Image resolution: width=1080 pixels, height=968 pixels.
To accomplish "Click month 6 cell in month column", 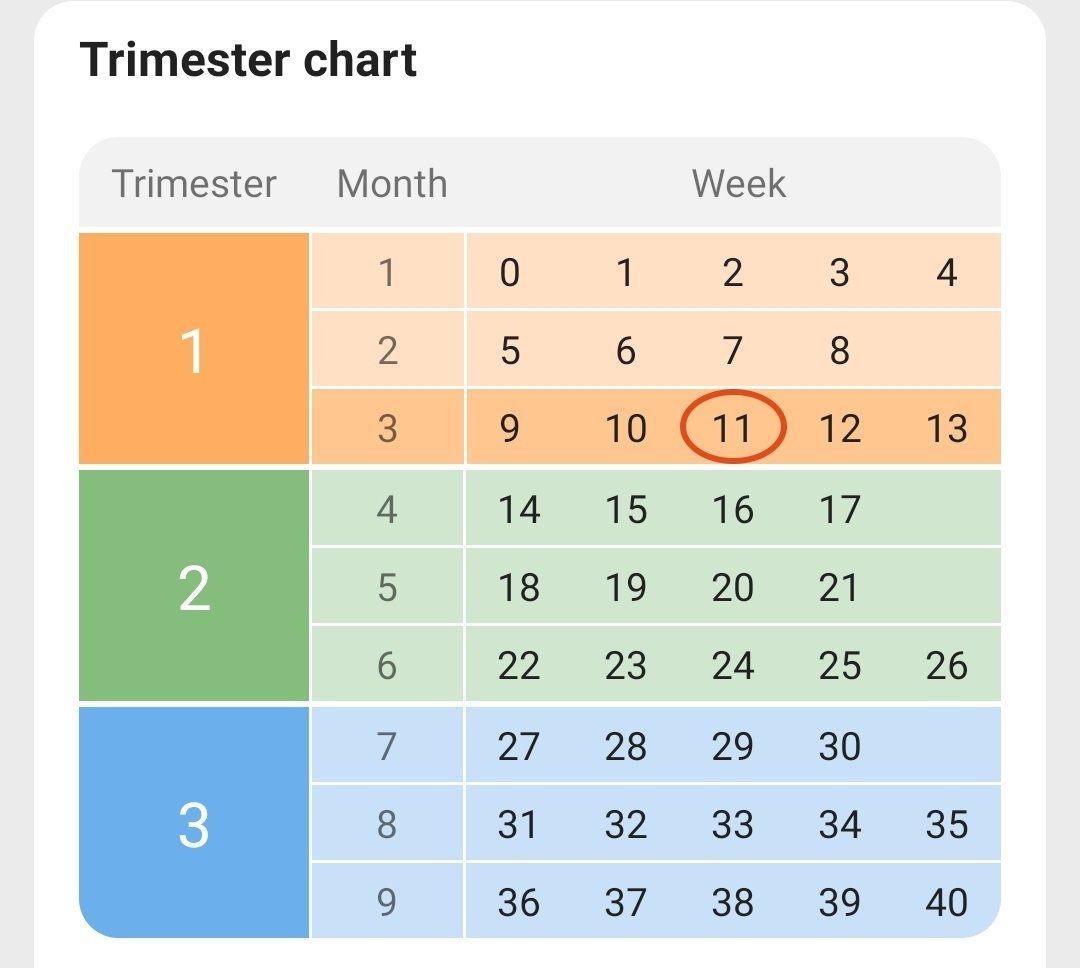I will tap(387, 665).
